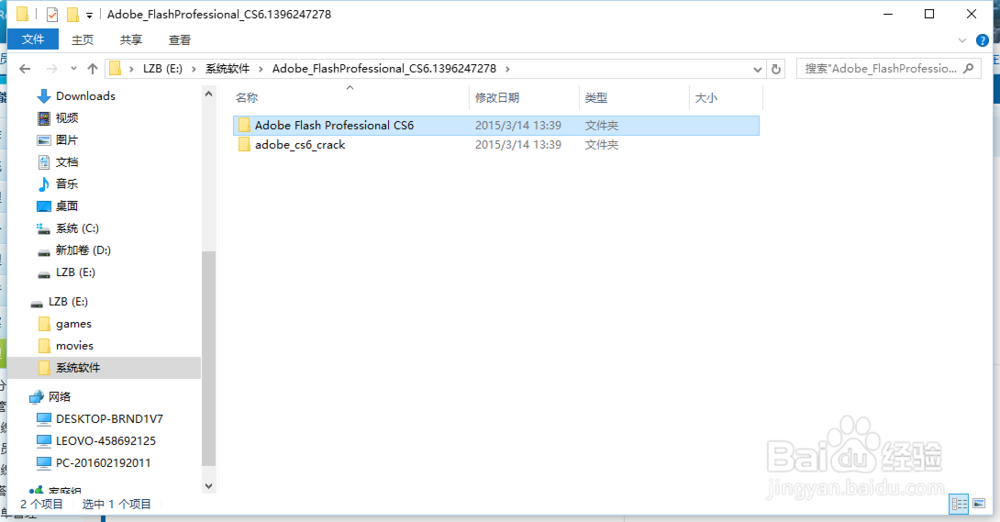Viewport: 1000px width, 522px height.
Task: Open the 文档 documents icon
Action: [x=43, y=162]
